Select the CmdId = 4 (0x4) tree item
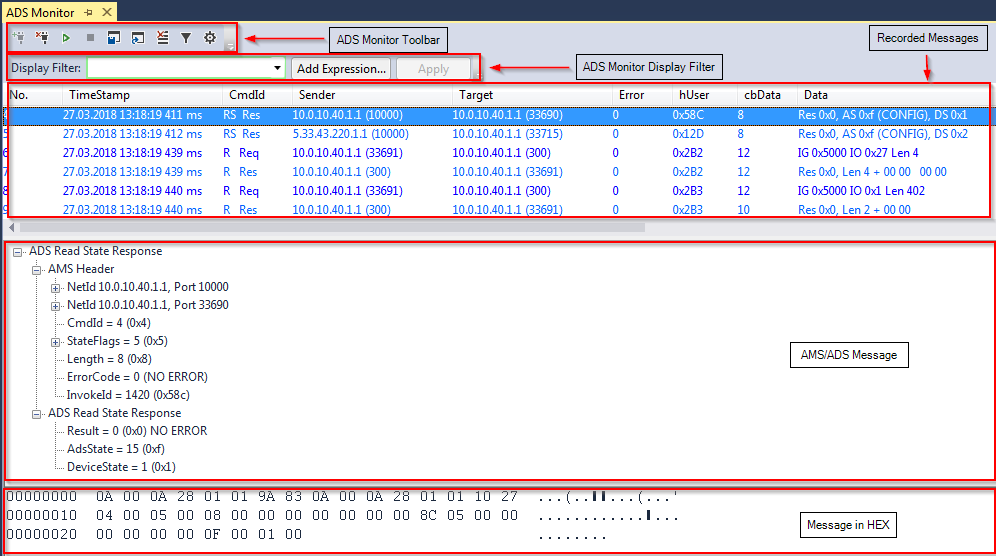This screenshot has height=556, width=996. coord(109,323)
